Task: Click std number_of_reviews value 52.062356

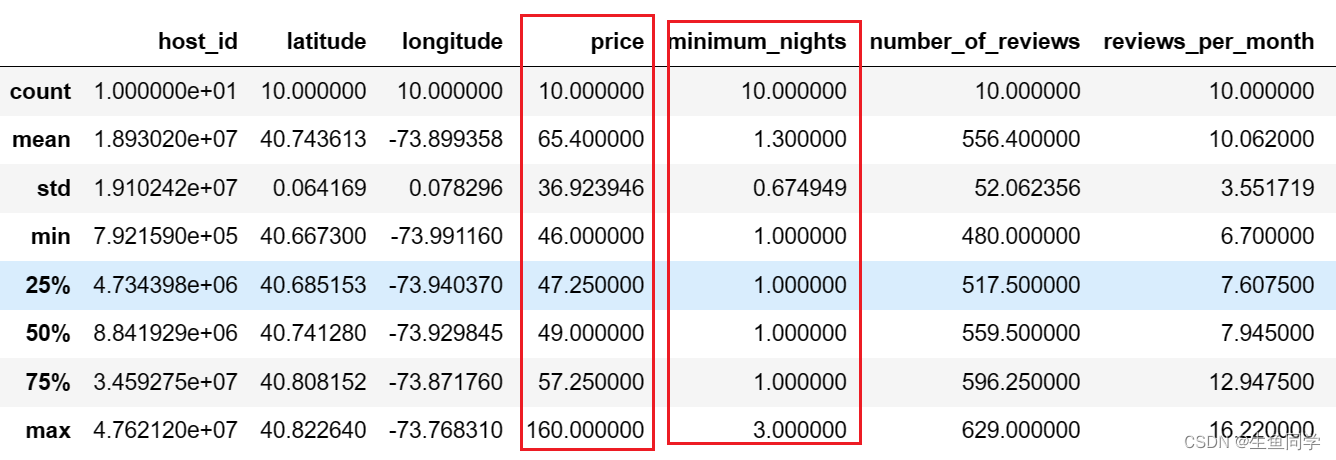Action: (1027, 187)
